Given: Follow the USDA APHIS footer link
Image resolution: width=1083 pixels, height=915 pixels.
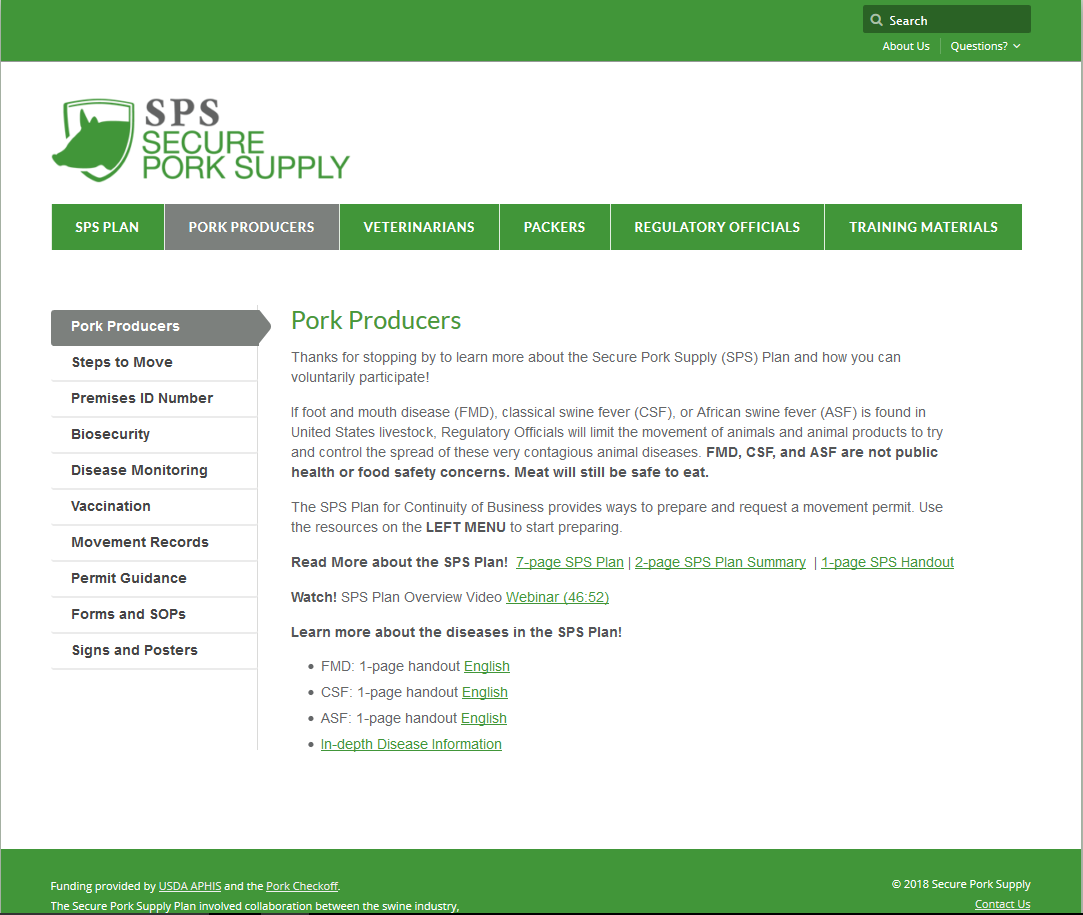Looking at the screenshot, I should coord(190,886).
